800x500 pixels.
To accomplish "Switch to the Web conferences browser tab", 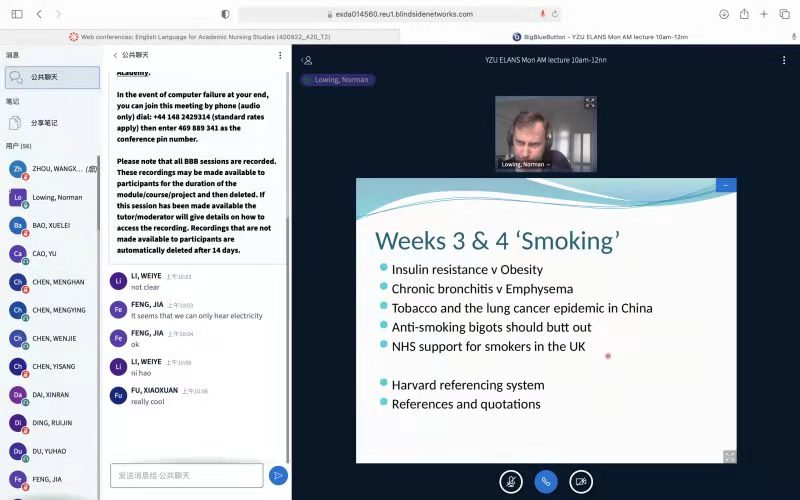I will [200, 36].
